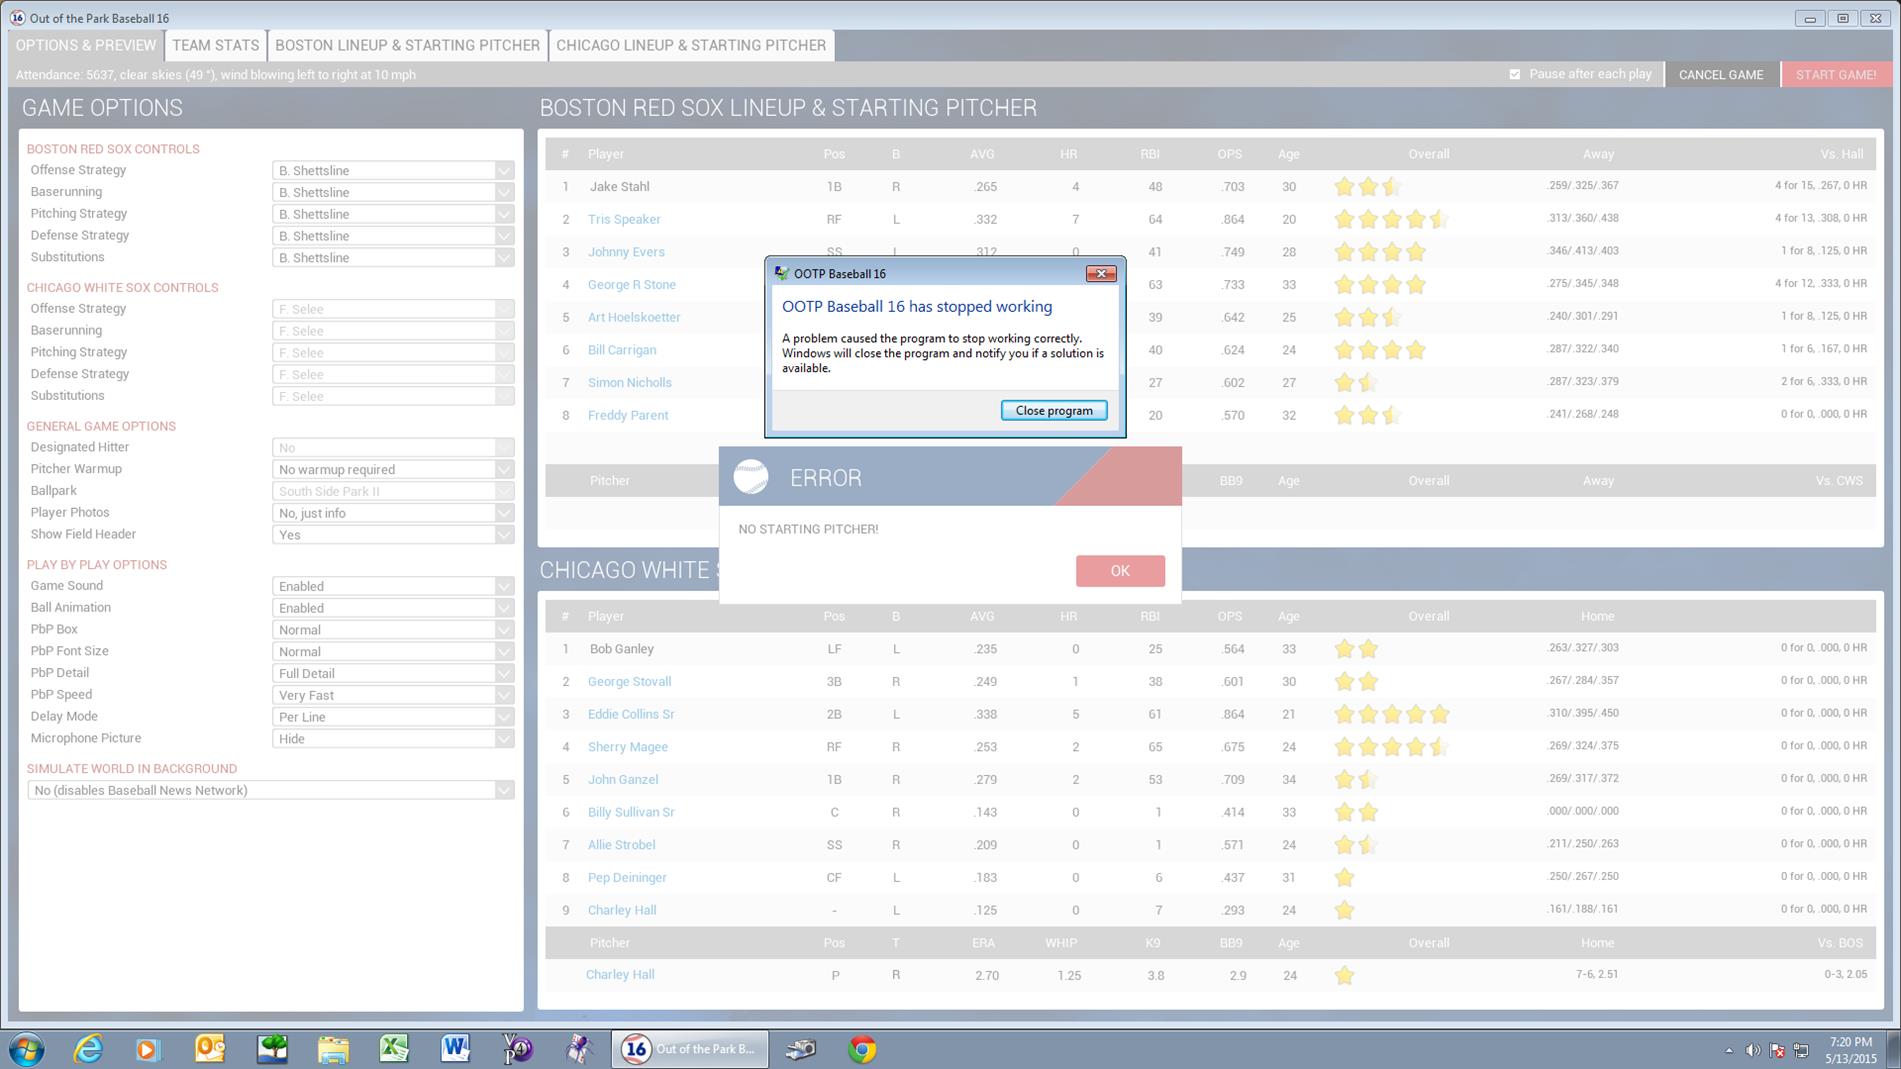Click the Cancel Game button
The width and height of the screenshot is (1901, 1069).
pyautogui.click(x=1720, y=75)
